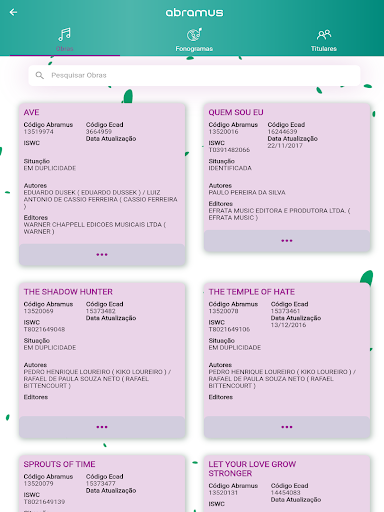The width and height of the screenshot is (384, 512).
Task: Open THE TEMPLE OF HATE work title
Action: 252,292
